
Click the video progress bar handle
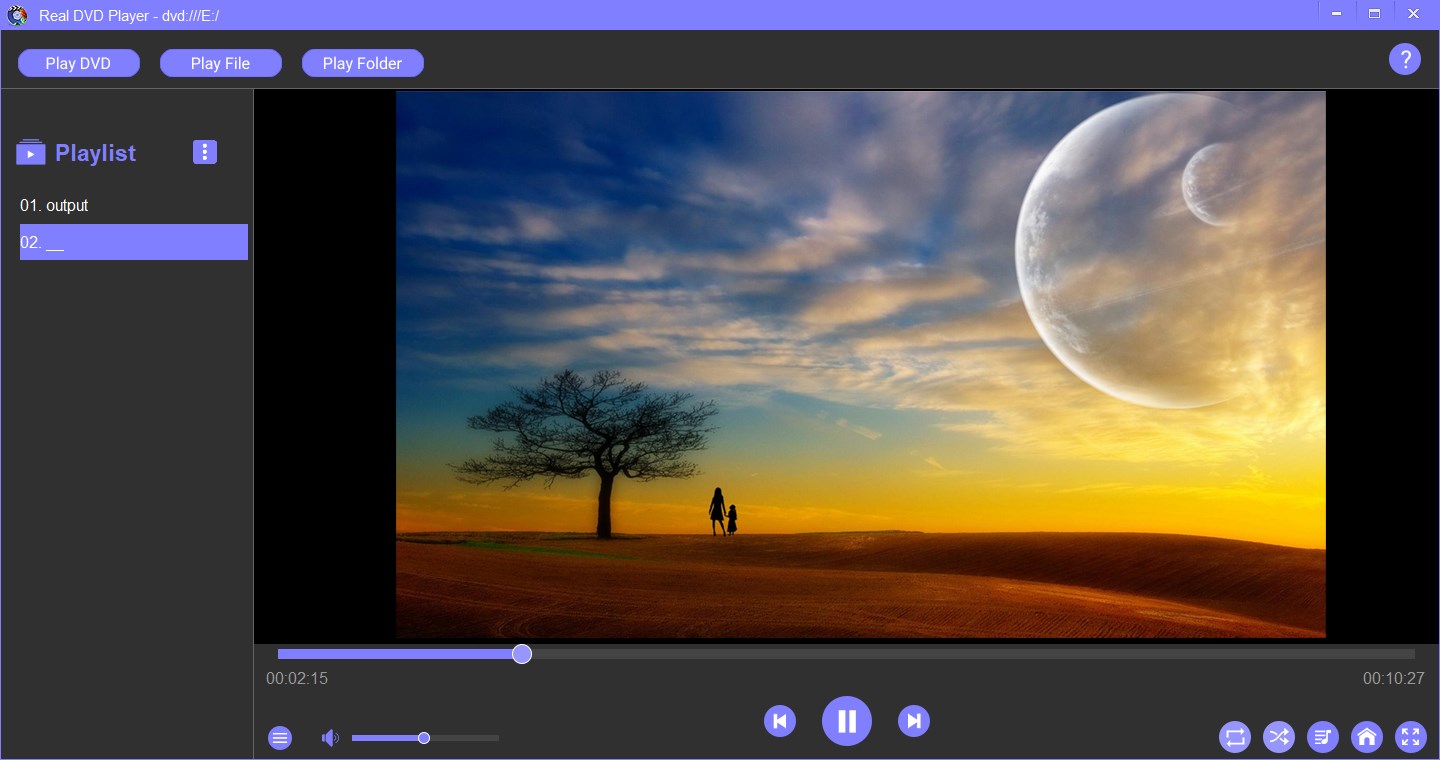coord(522,654)
